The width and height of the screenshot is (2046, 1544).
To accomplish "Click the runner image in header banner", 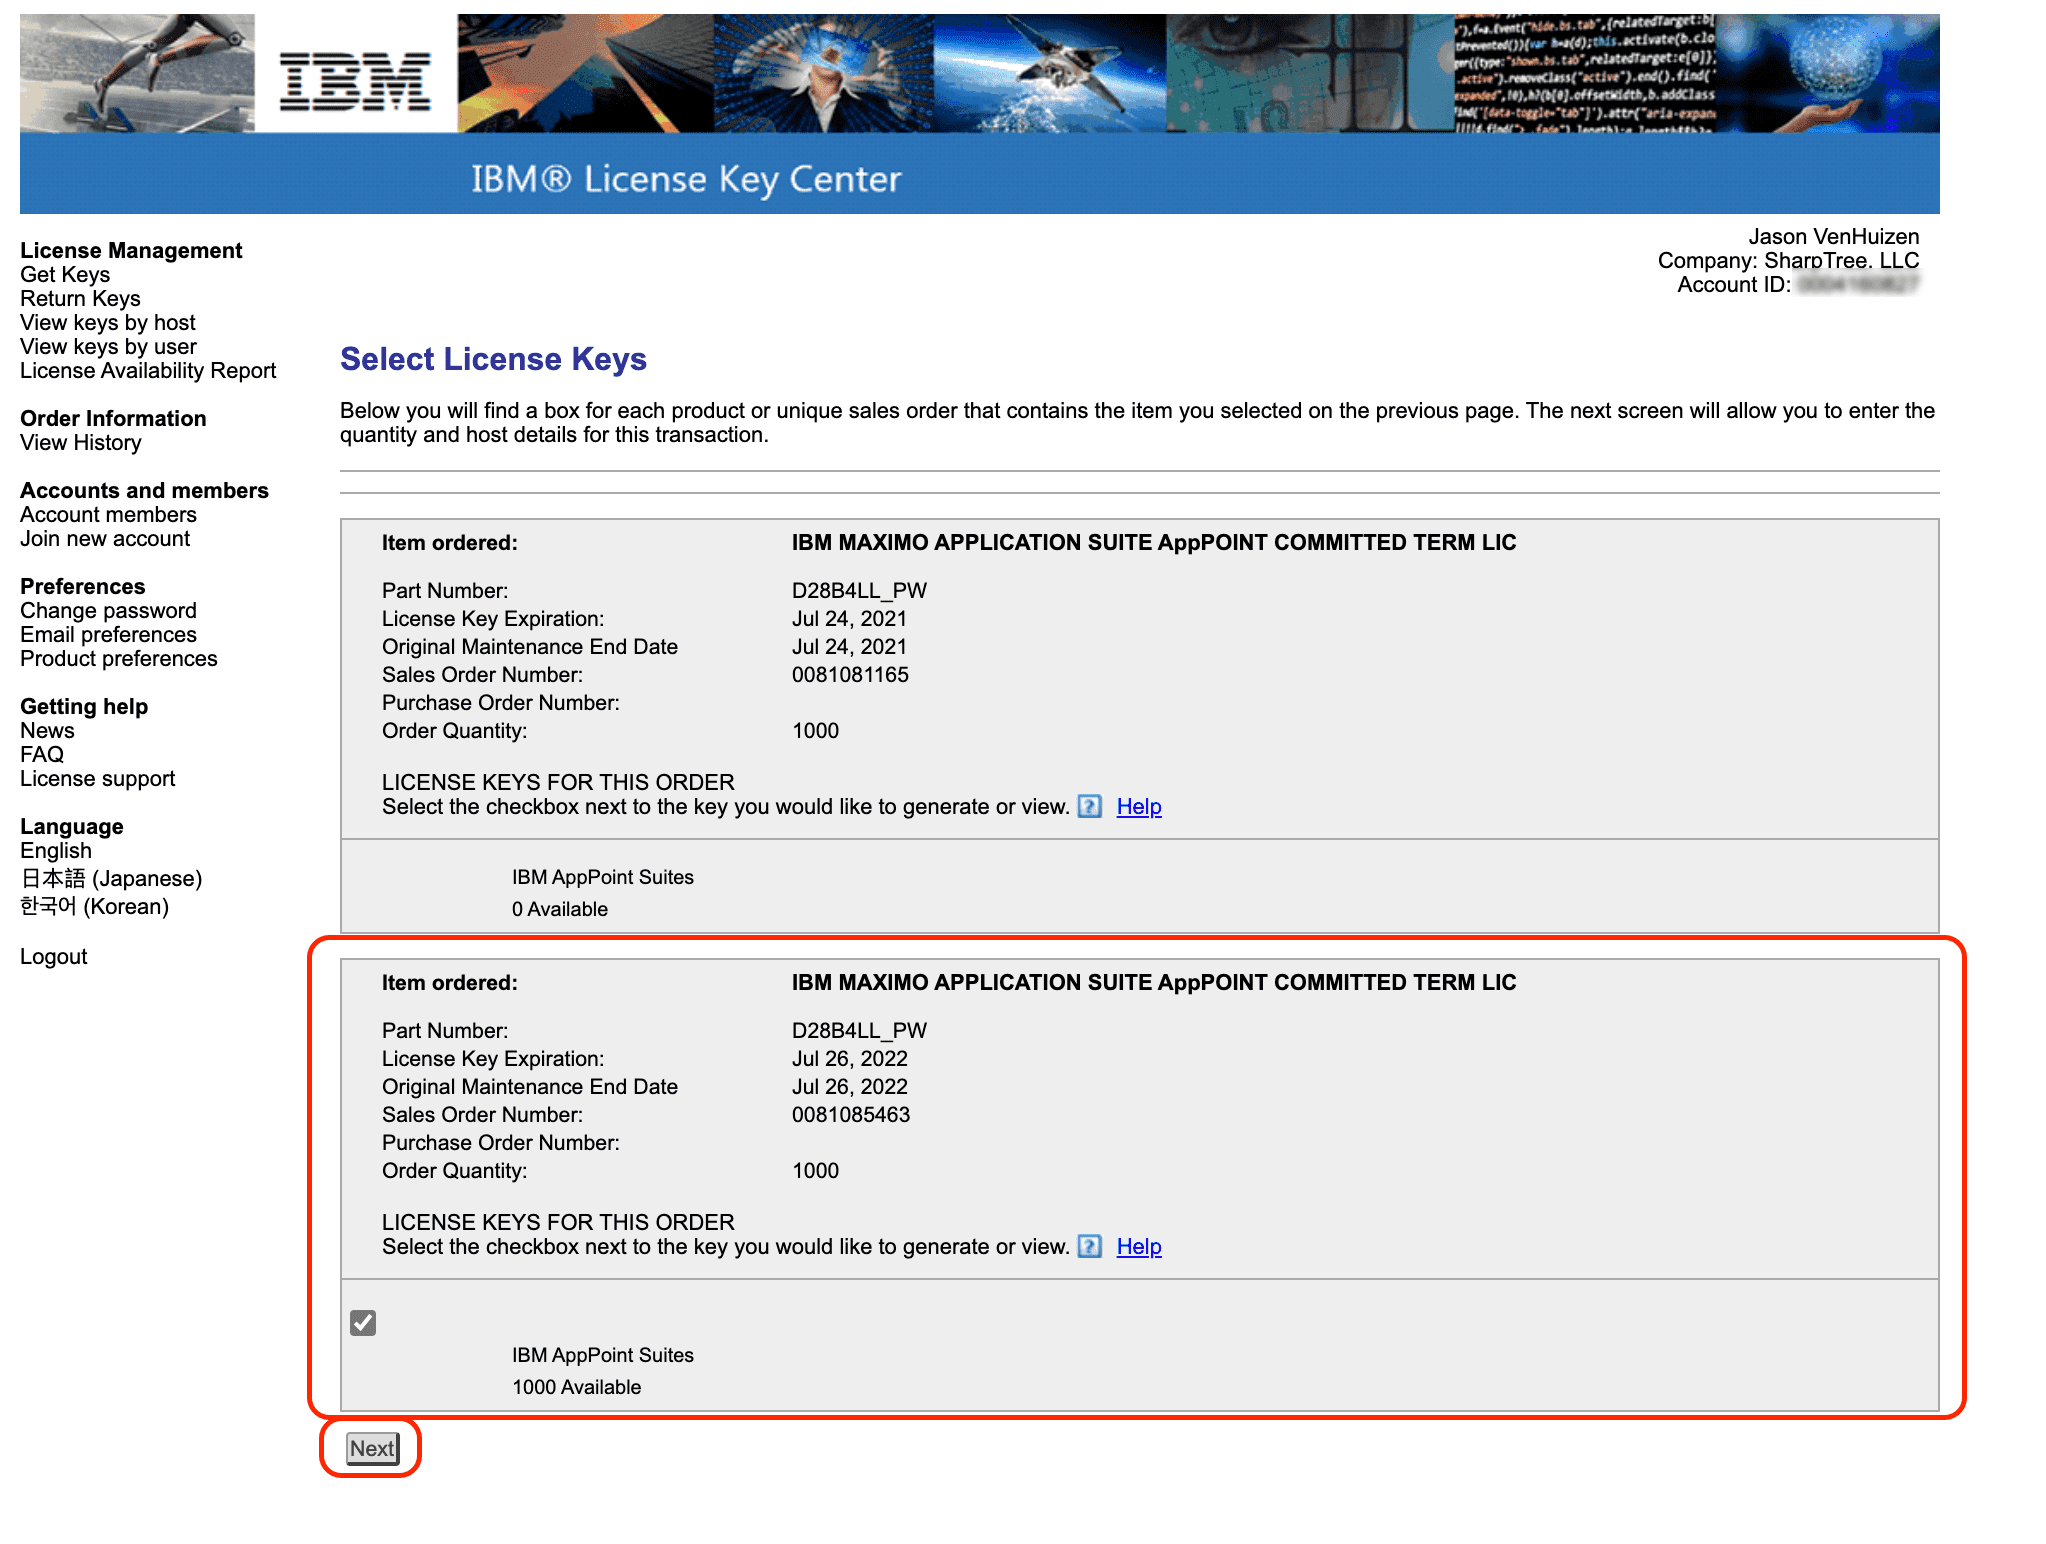I will coord(137,73).
